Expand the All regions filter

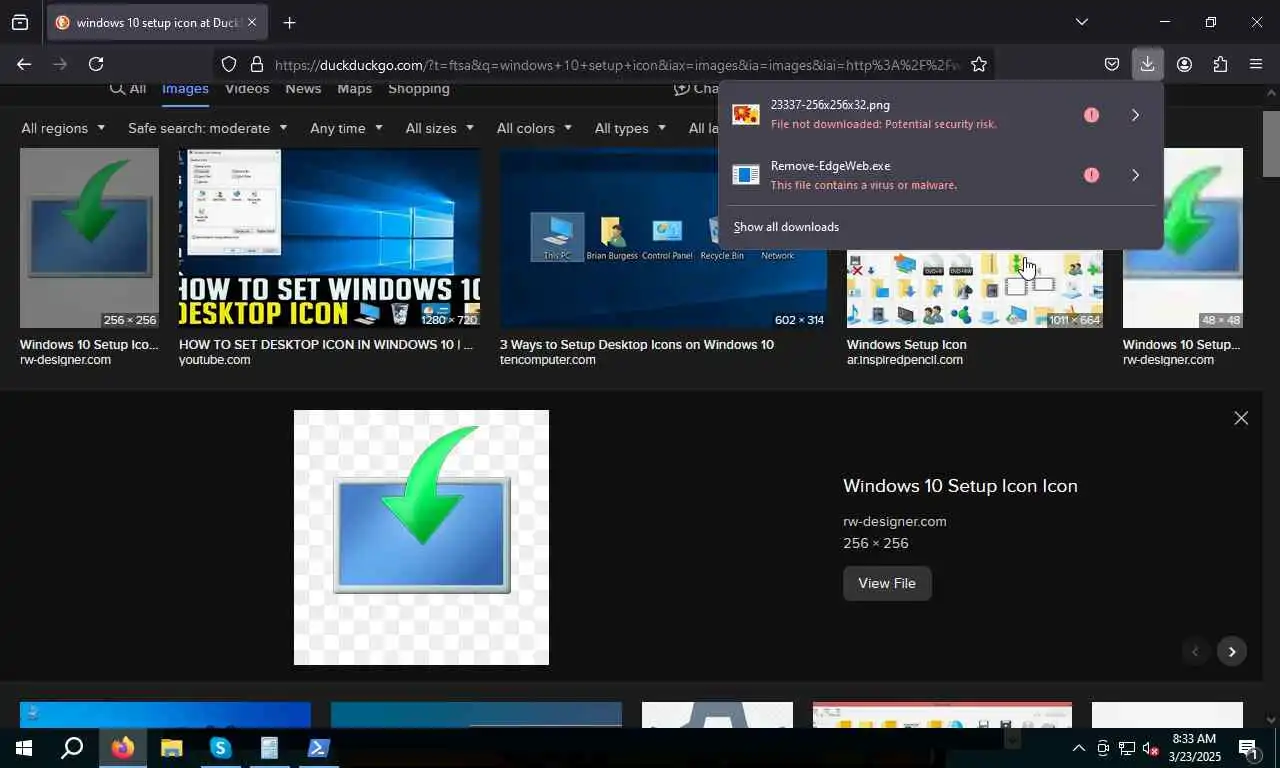pyautogui.click(x=63, y=128)
